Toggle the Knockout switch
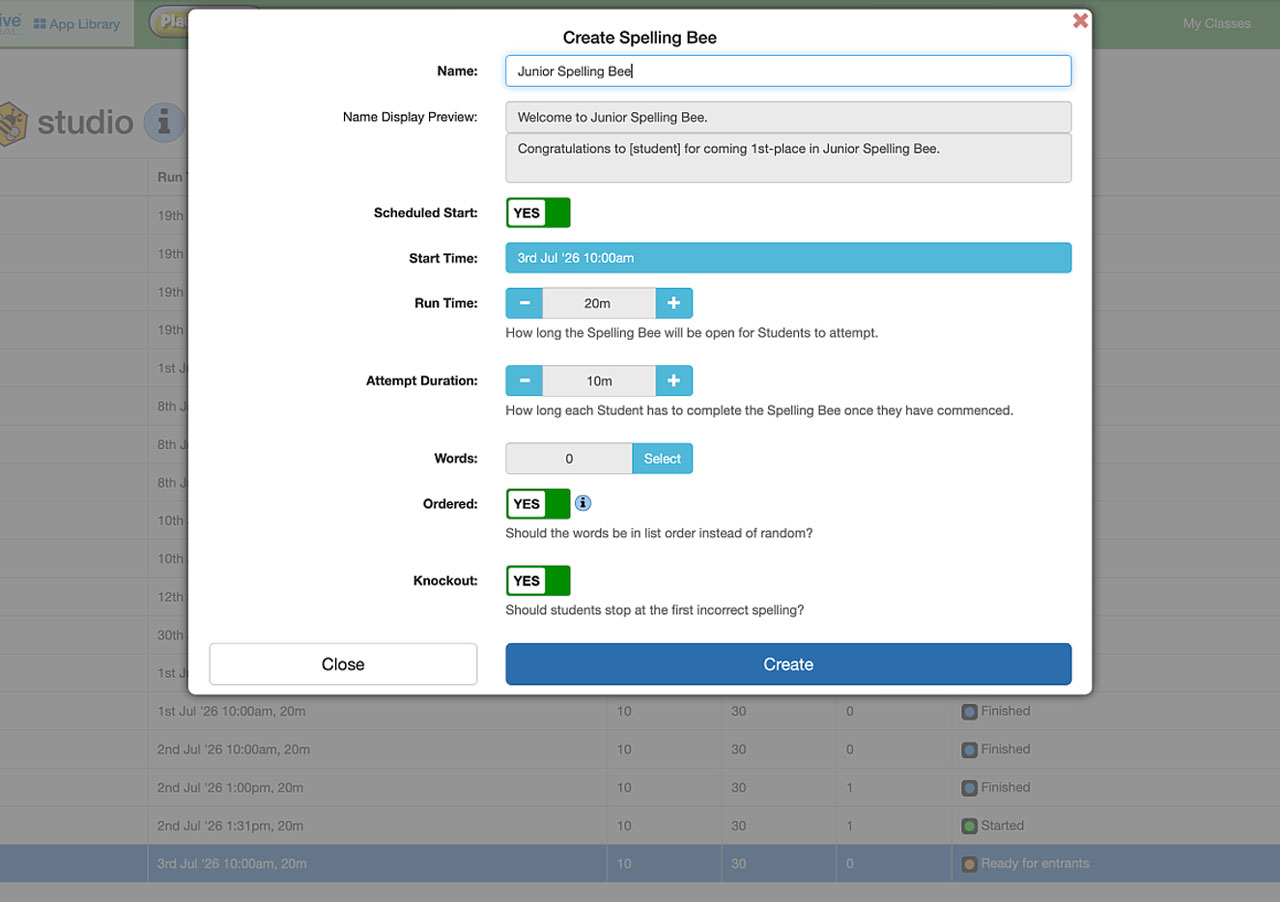1280x902 pixels. 538,581
